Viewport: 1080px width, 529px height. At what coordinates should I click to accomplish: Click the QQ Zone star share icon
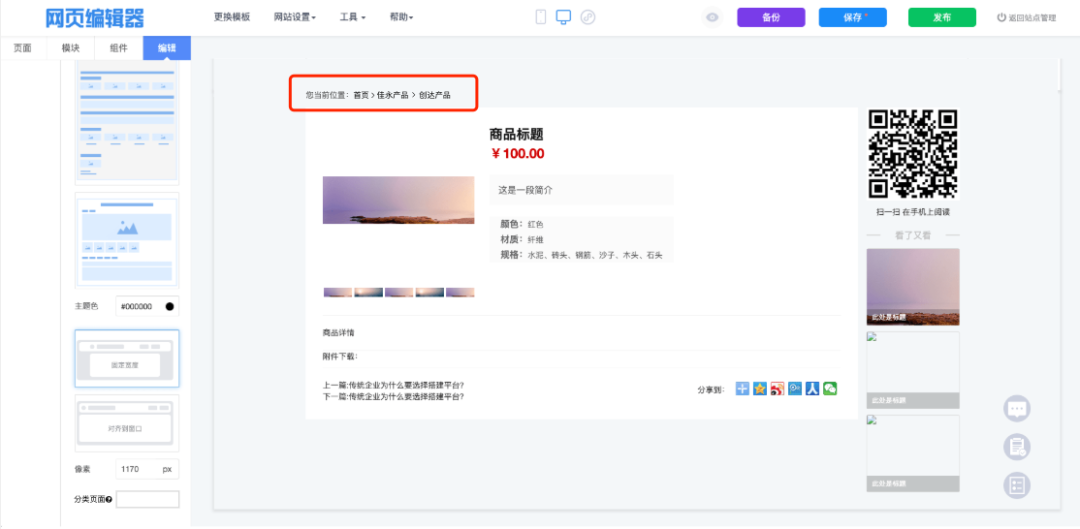[x=760, y=389]
